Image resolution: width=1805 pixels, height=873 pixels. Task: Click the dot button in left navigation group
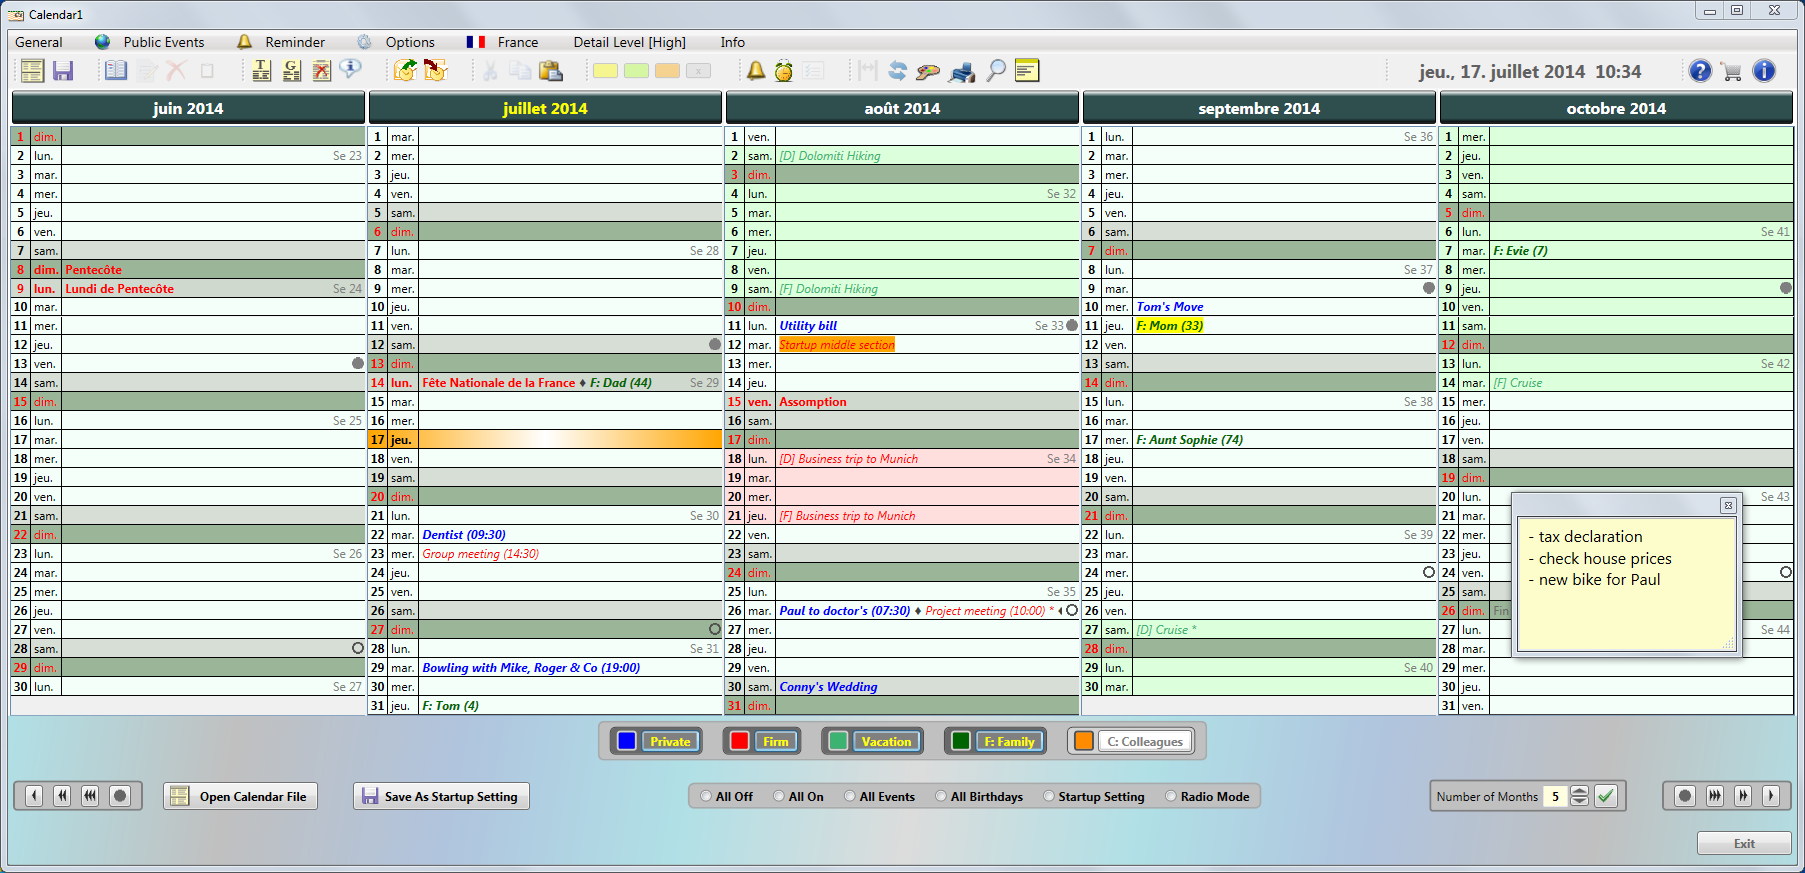click(x=120, y=796)
